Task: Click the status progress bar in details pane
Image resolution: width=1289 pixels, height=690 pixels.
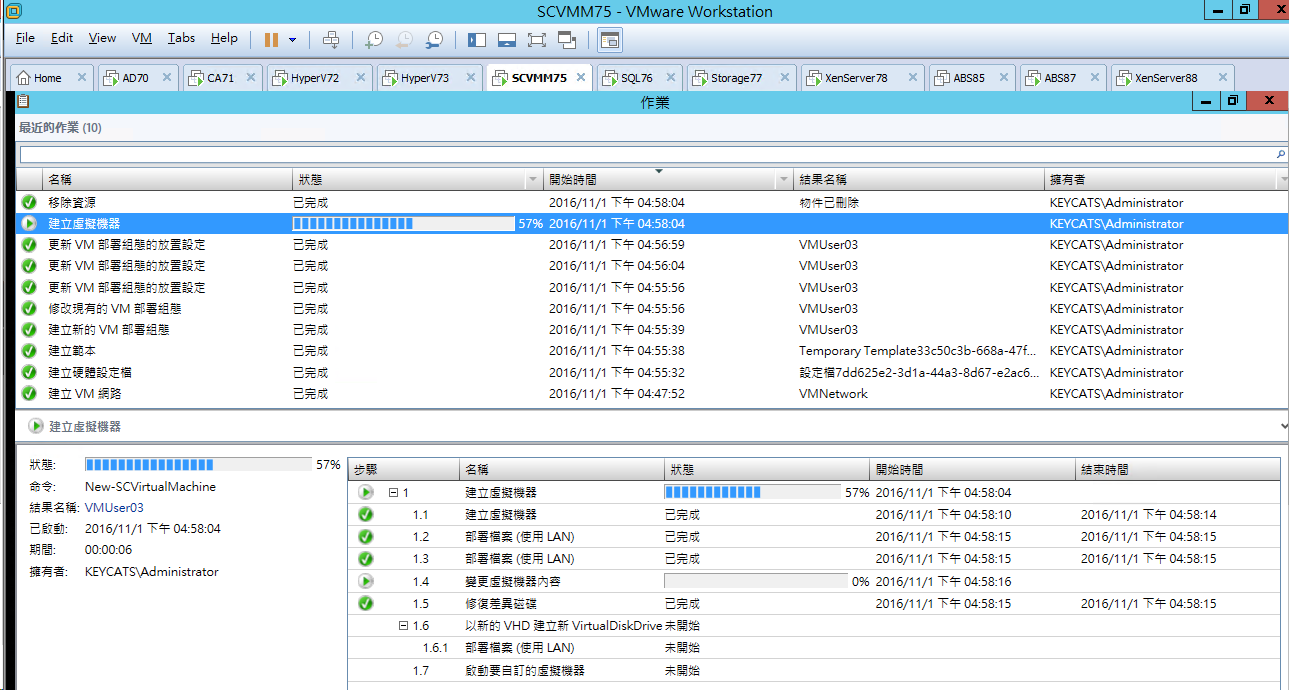Action: [198, 465]
